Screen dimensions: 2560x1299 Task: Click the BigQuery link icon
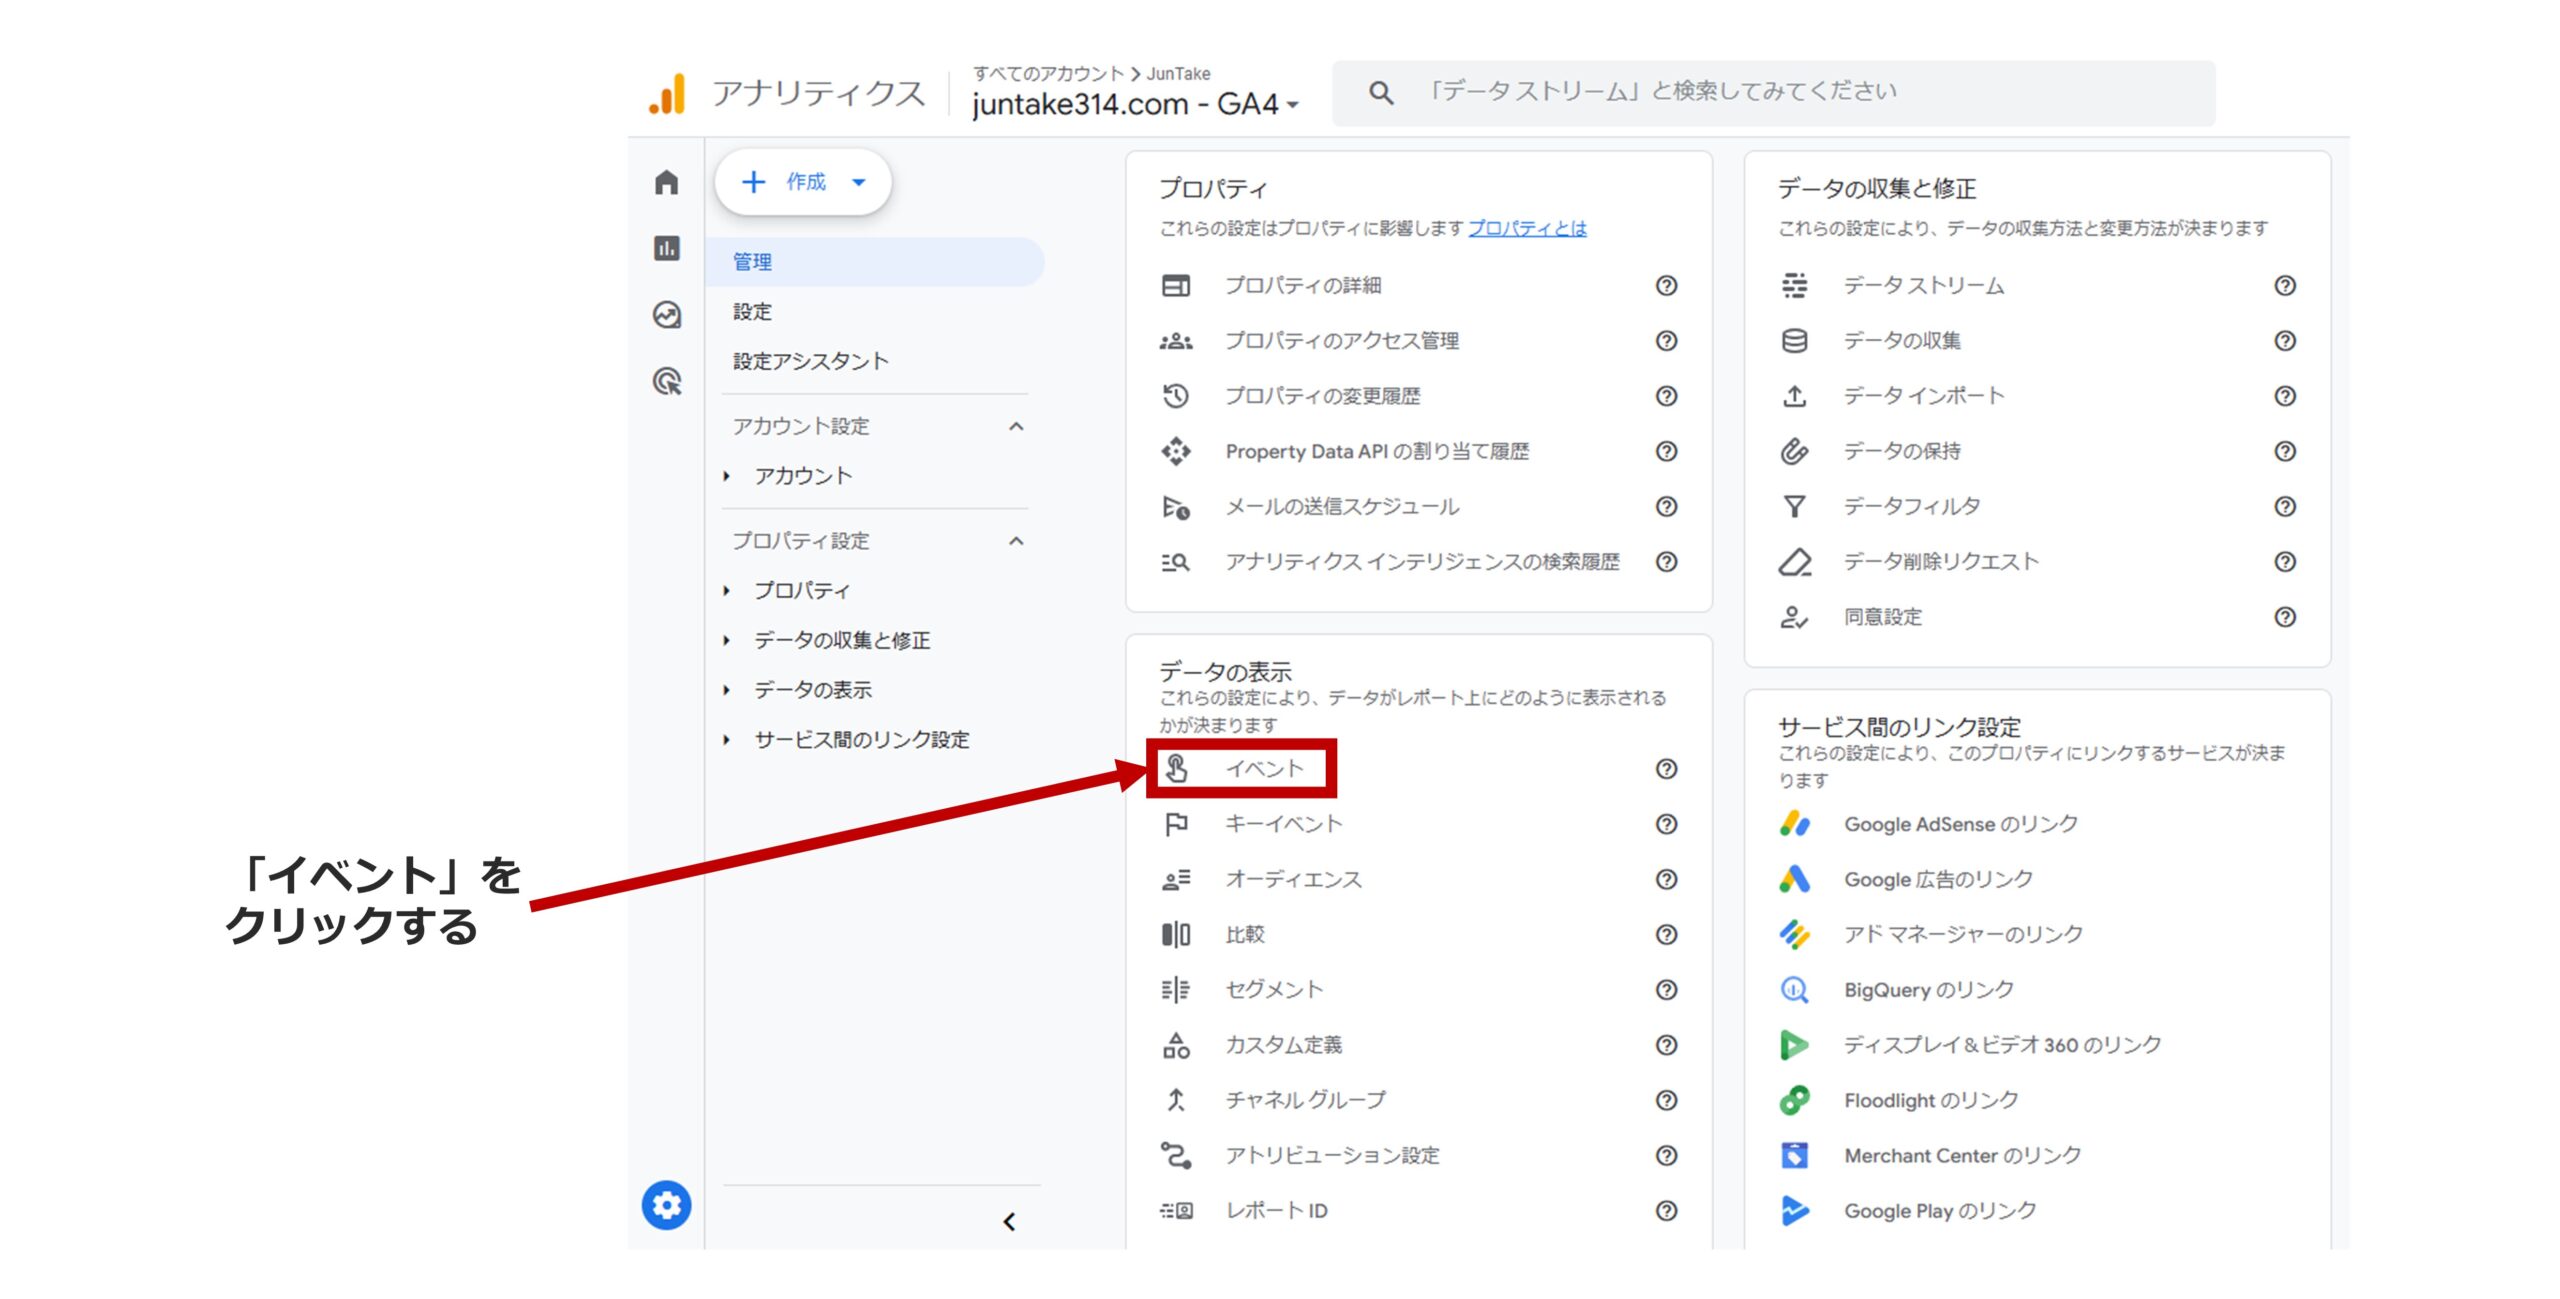[x=1794, y=990]
